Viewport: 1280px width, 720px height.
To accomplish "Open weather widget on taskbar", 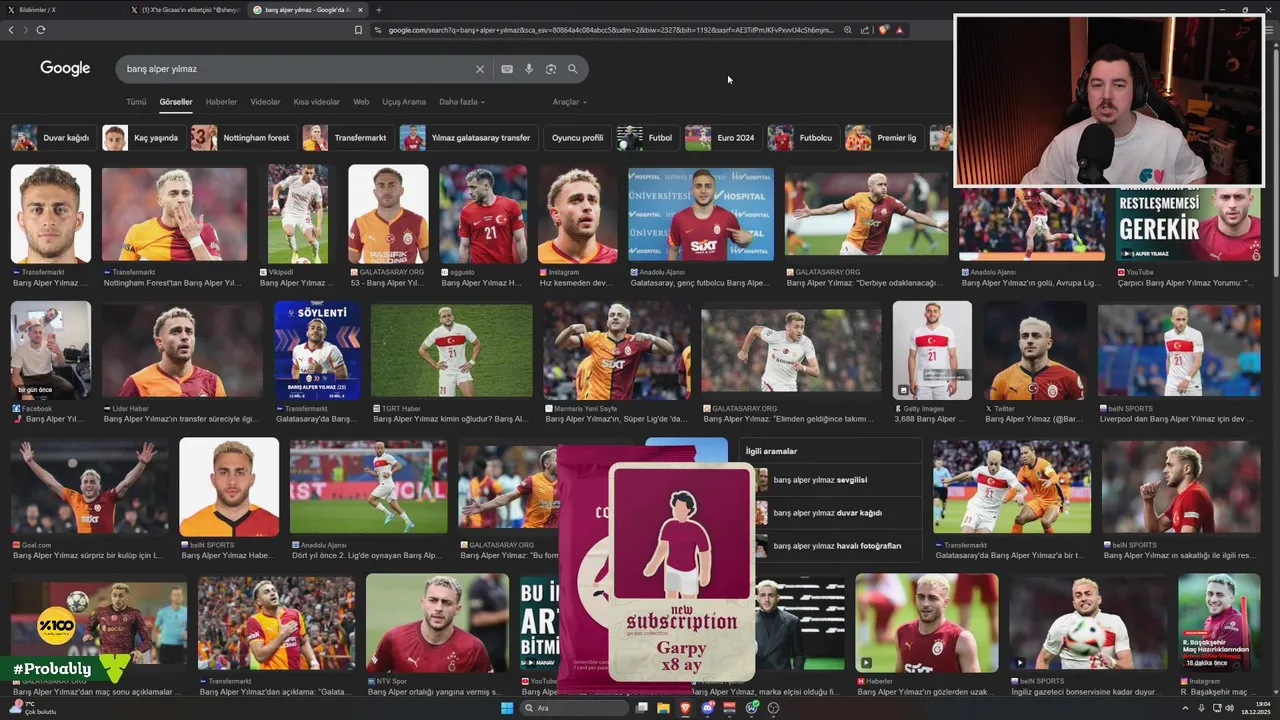I will 32,708.
